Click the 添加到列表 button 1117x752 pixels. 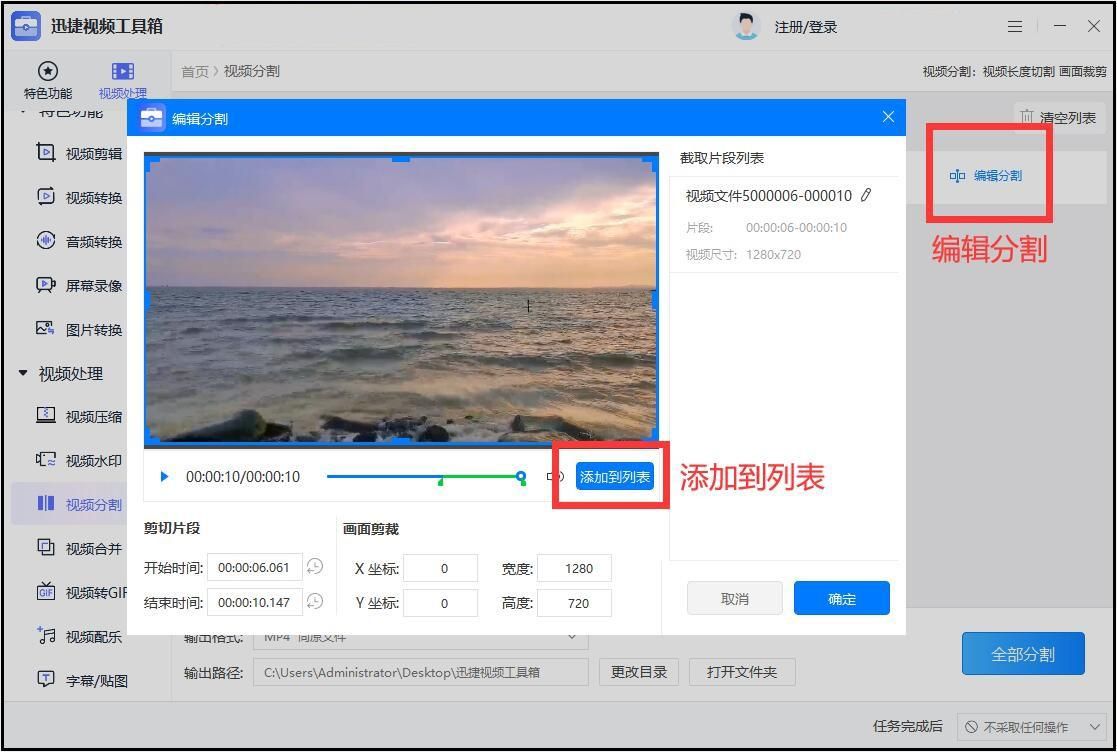click(613, 477)
